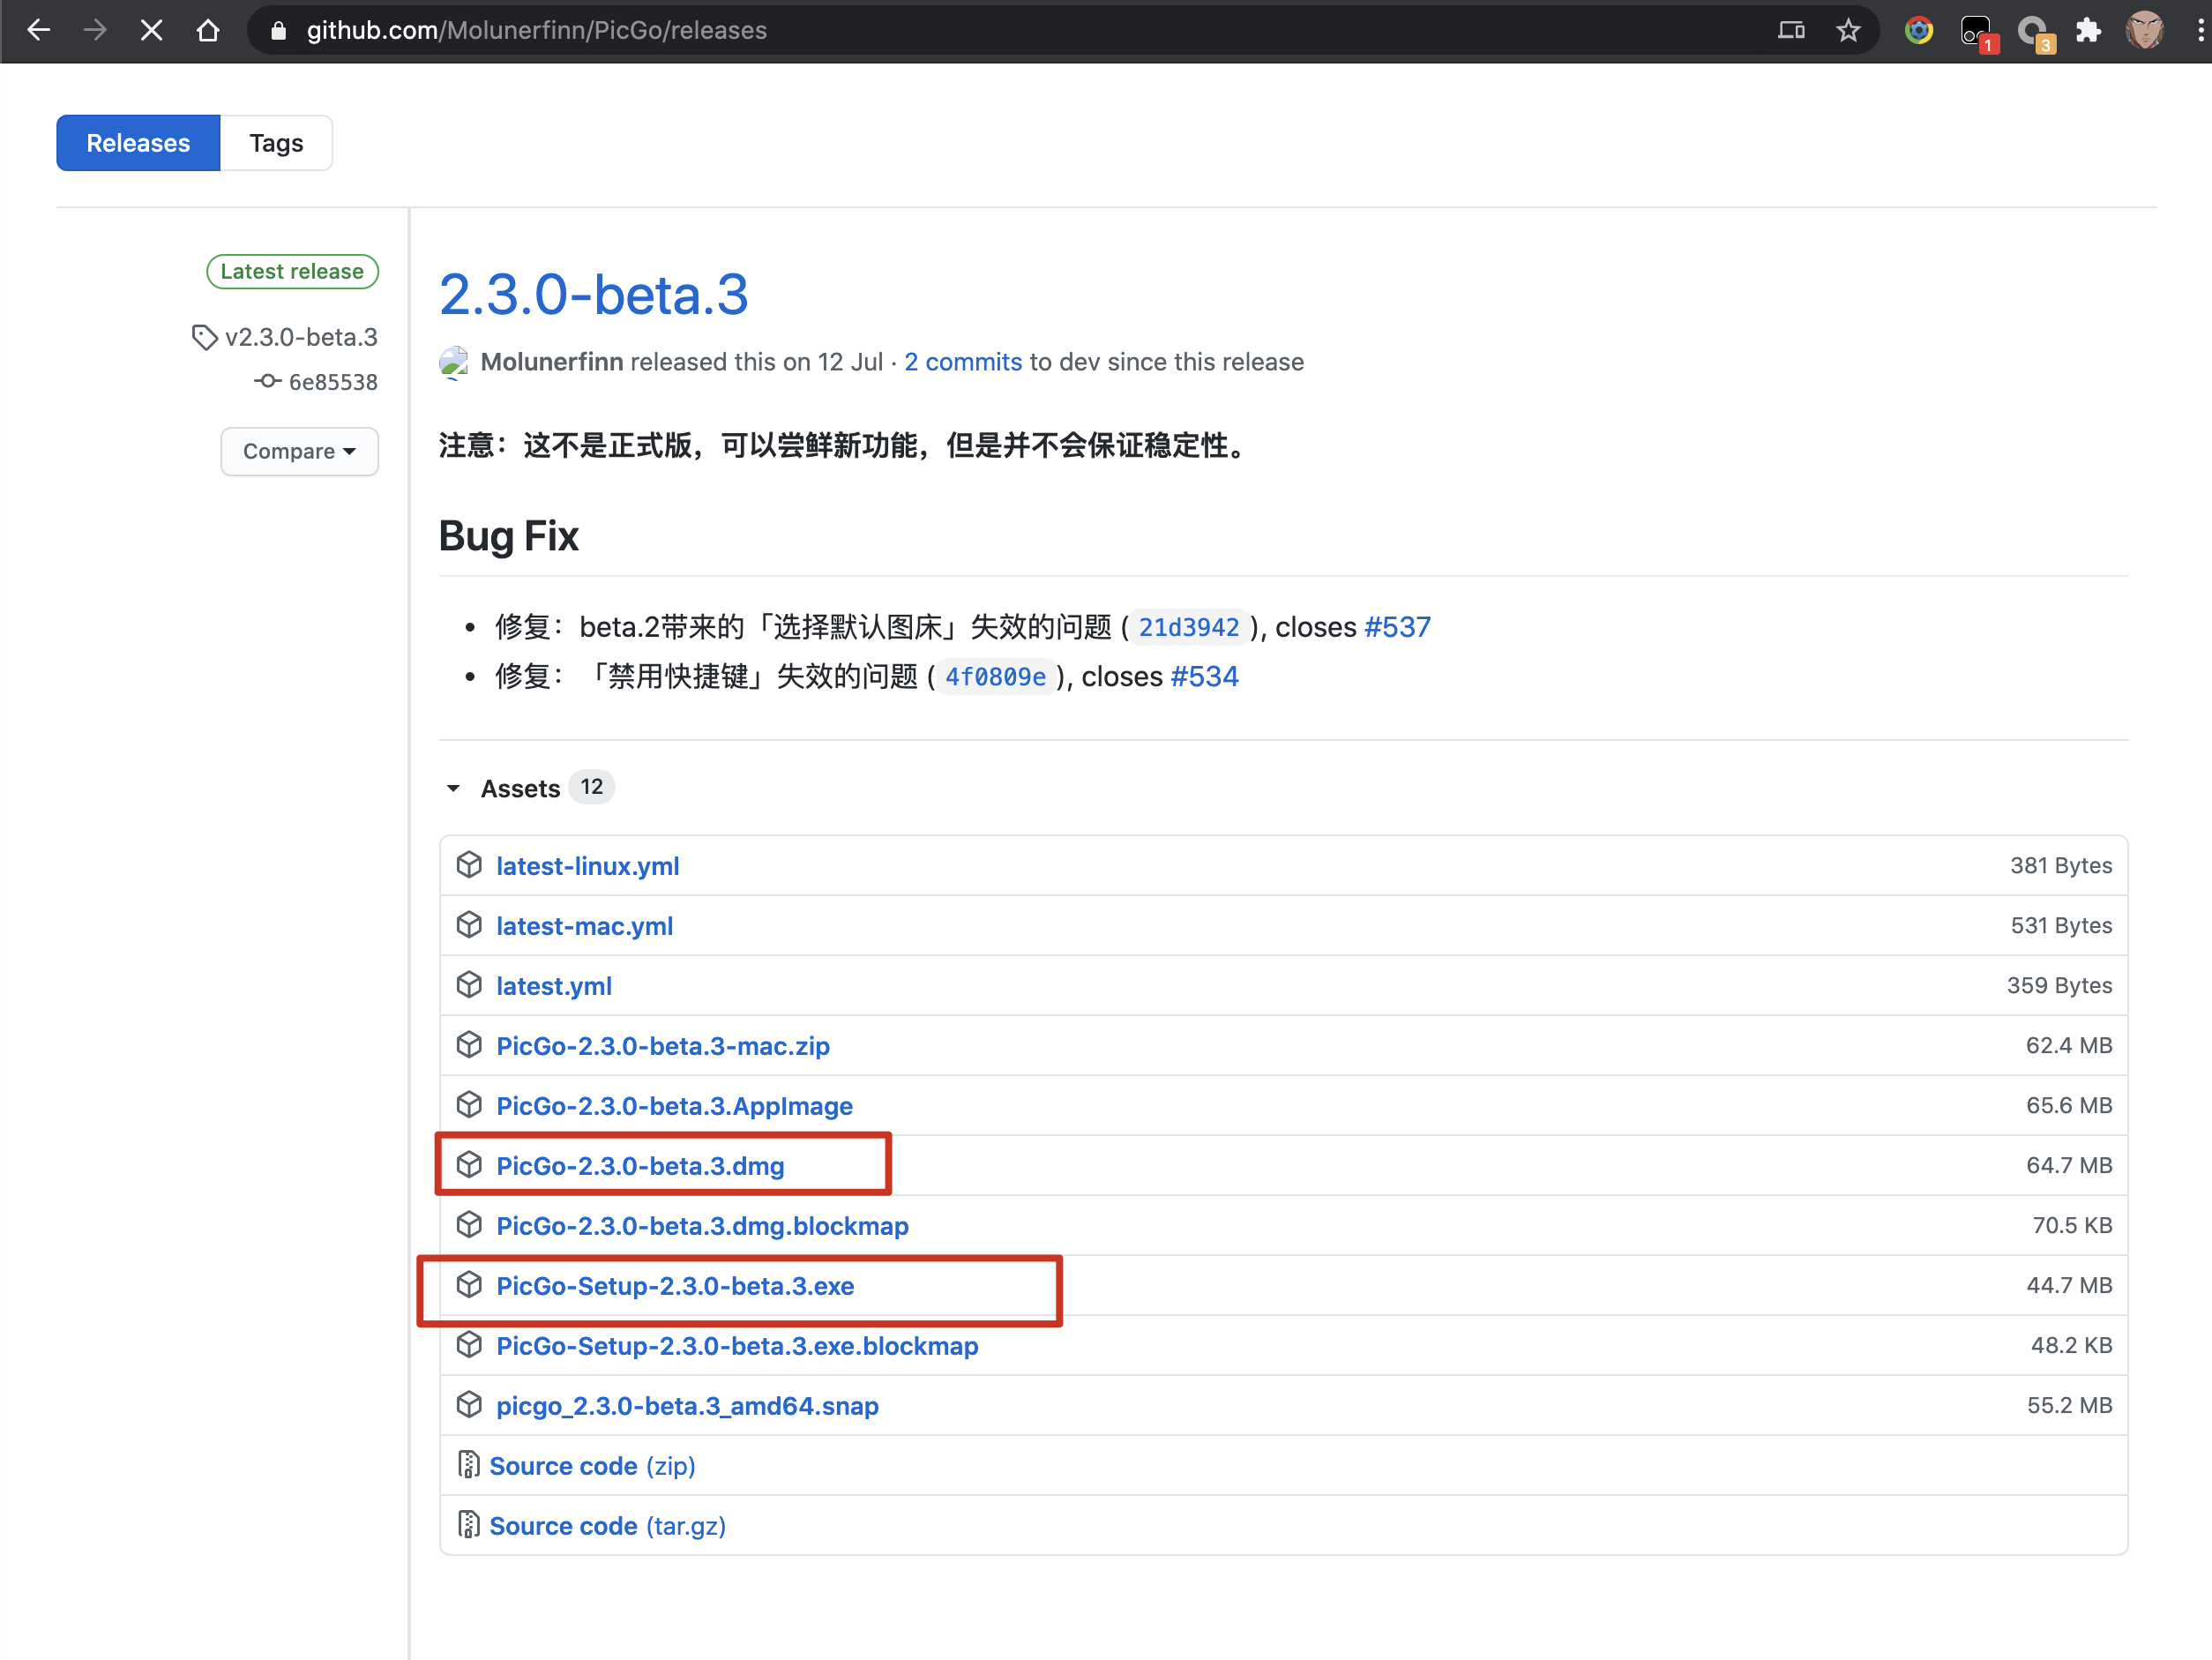Click the browser back arrow icon
Screen dimensions: 2212x1660
38,30
